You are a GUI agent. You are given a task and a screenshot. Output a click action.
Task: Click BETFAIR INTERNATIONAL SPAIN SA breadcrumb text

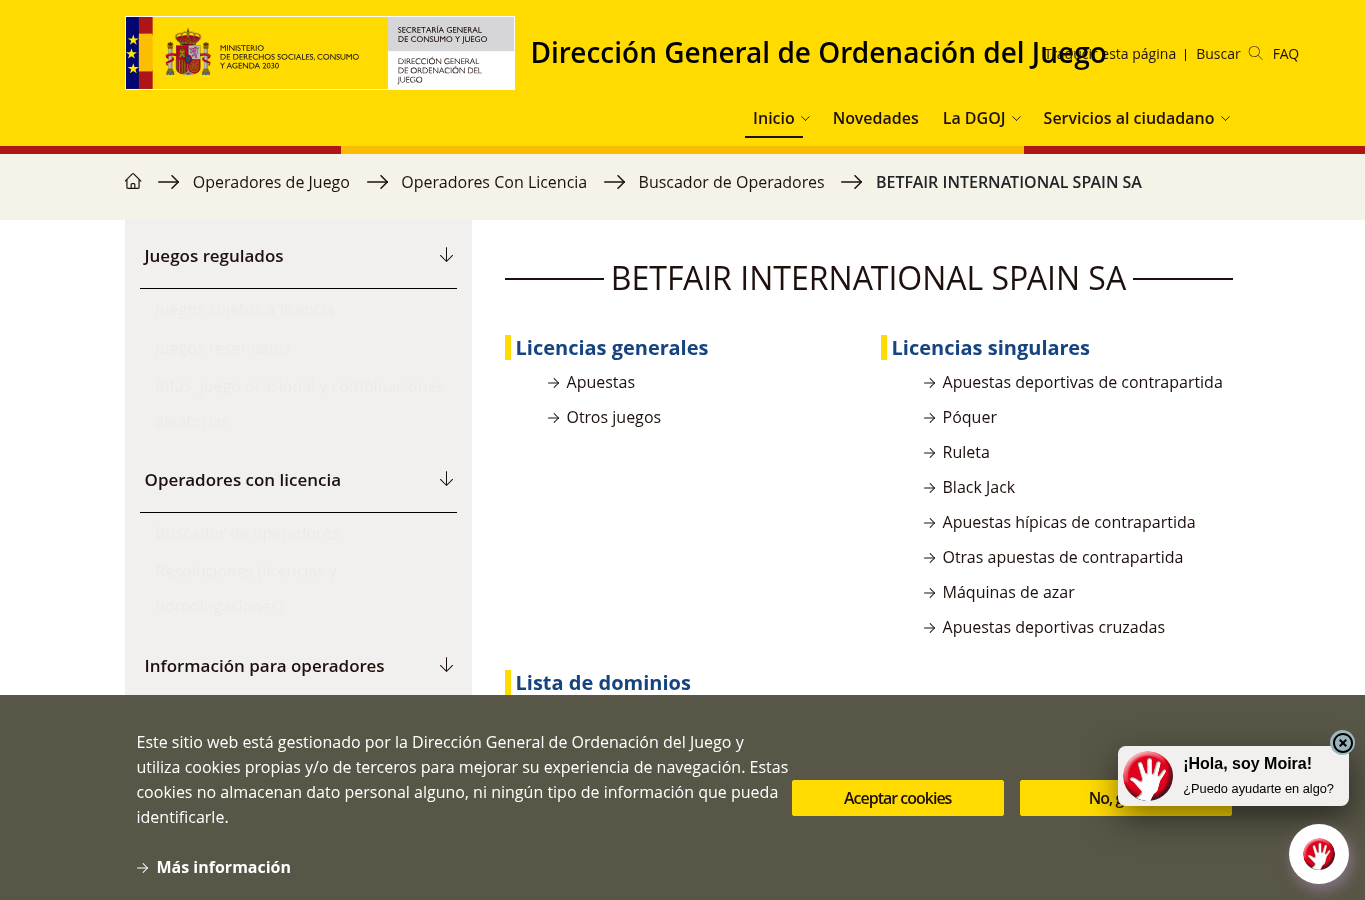coord(1008,182)
